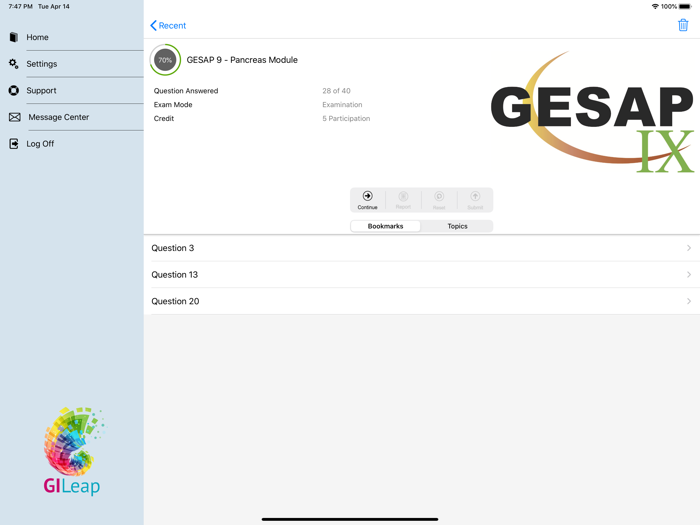Open Support in the sidebar
The width and height of the screenshot is (700, 525).
click(72, 91)
